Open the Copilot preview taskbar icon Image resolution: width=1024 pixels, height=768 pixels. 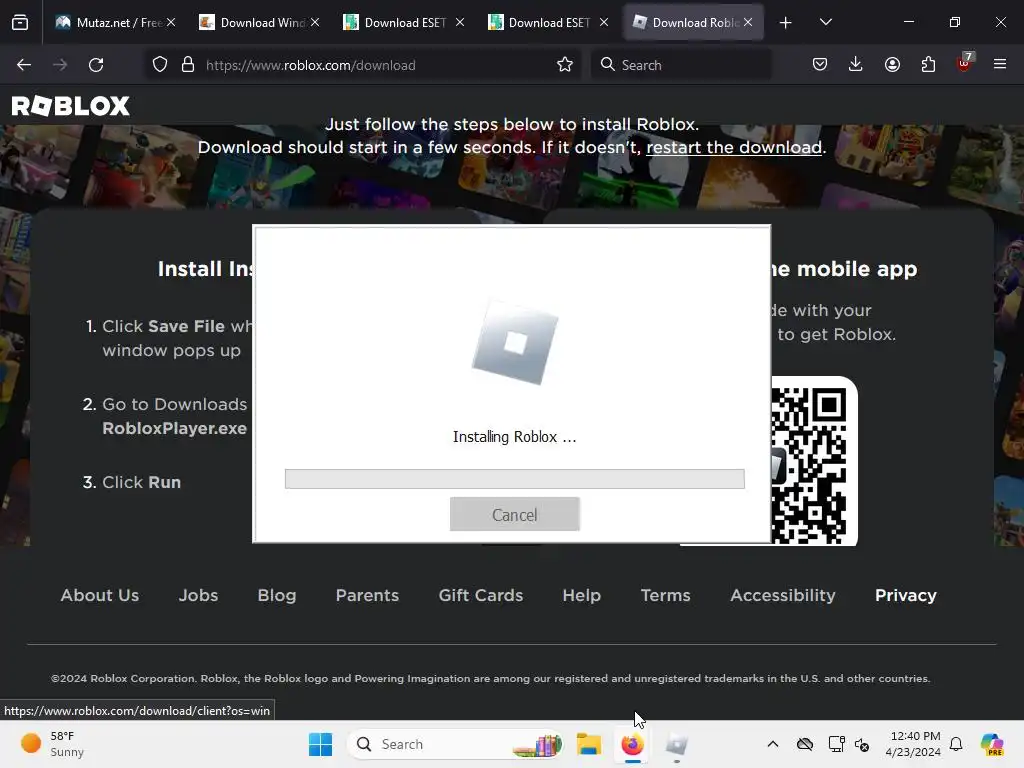[x=992, y=744]
